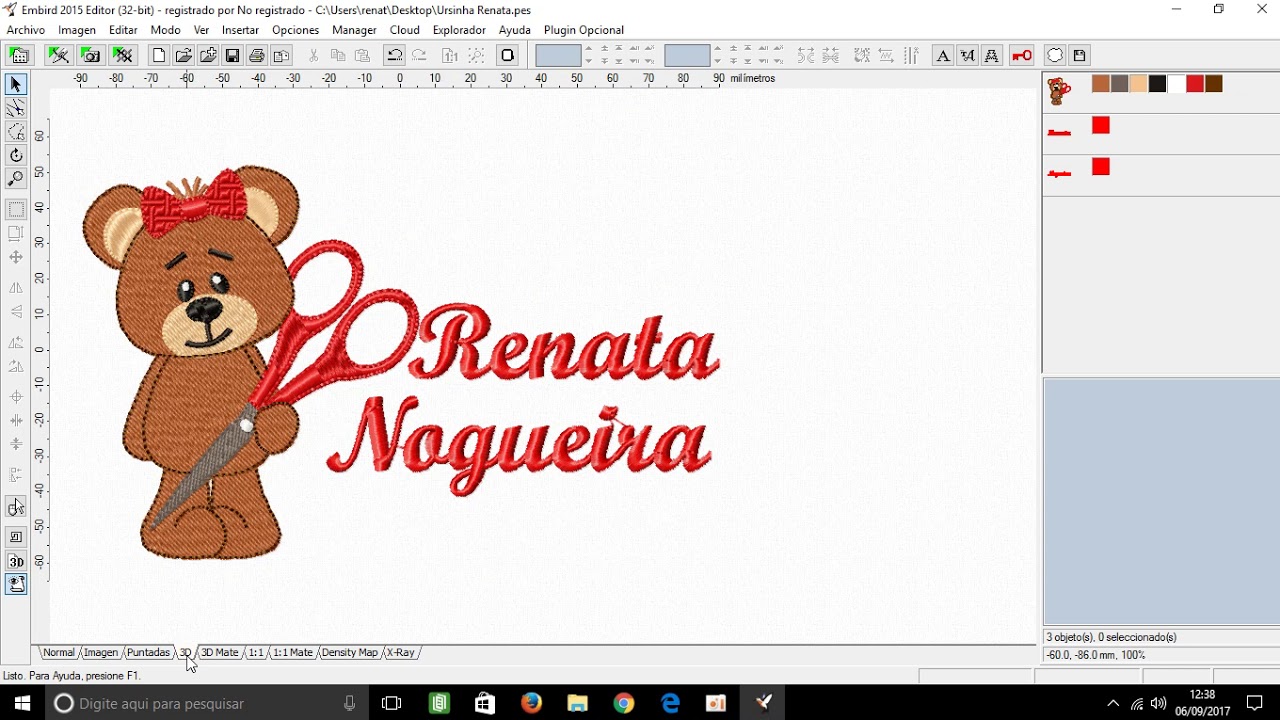Switch to the 3D Mate view tab

[x=219, y=652]
